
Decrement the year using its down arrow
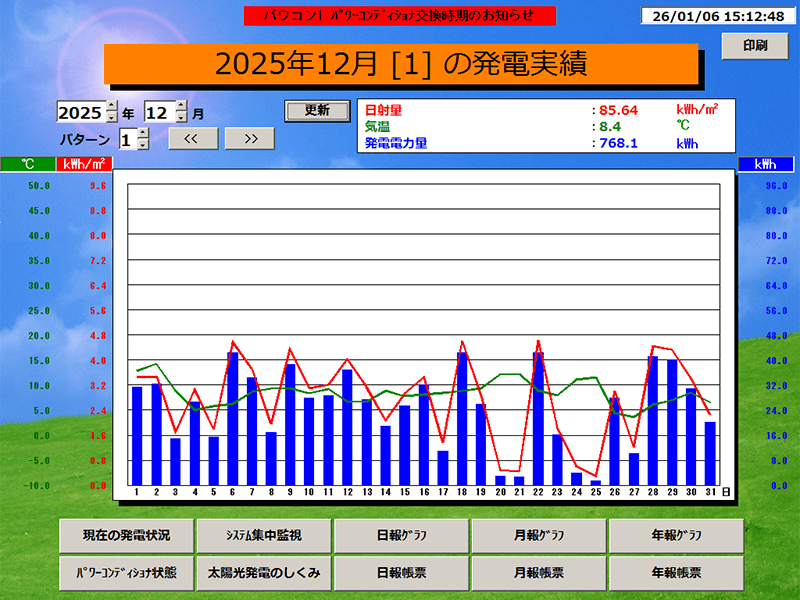point(111,116)
